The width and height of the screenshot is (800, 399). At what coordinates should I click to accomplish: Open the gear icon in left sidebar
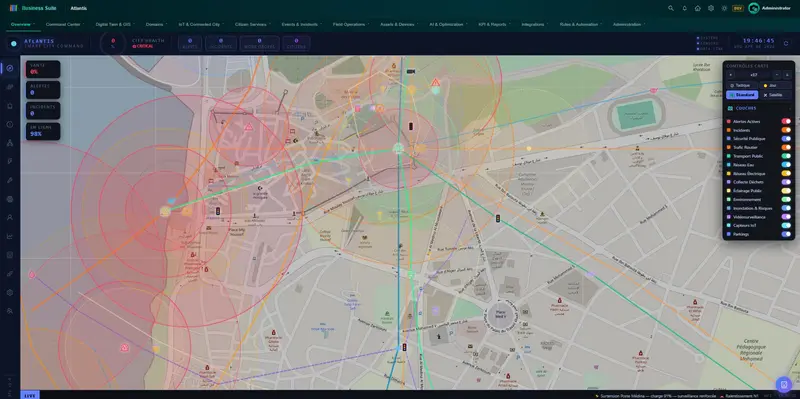10,292
